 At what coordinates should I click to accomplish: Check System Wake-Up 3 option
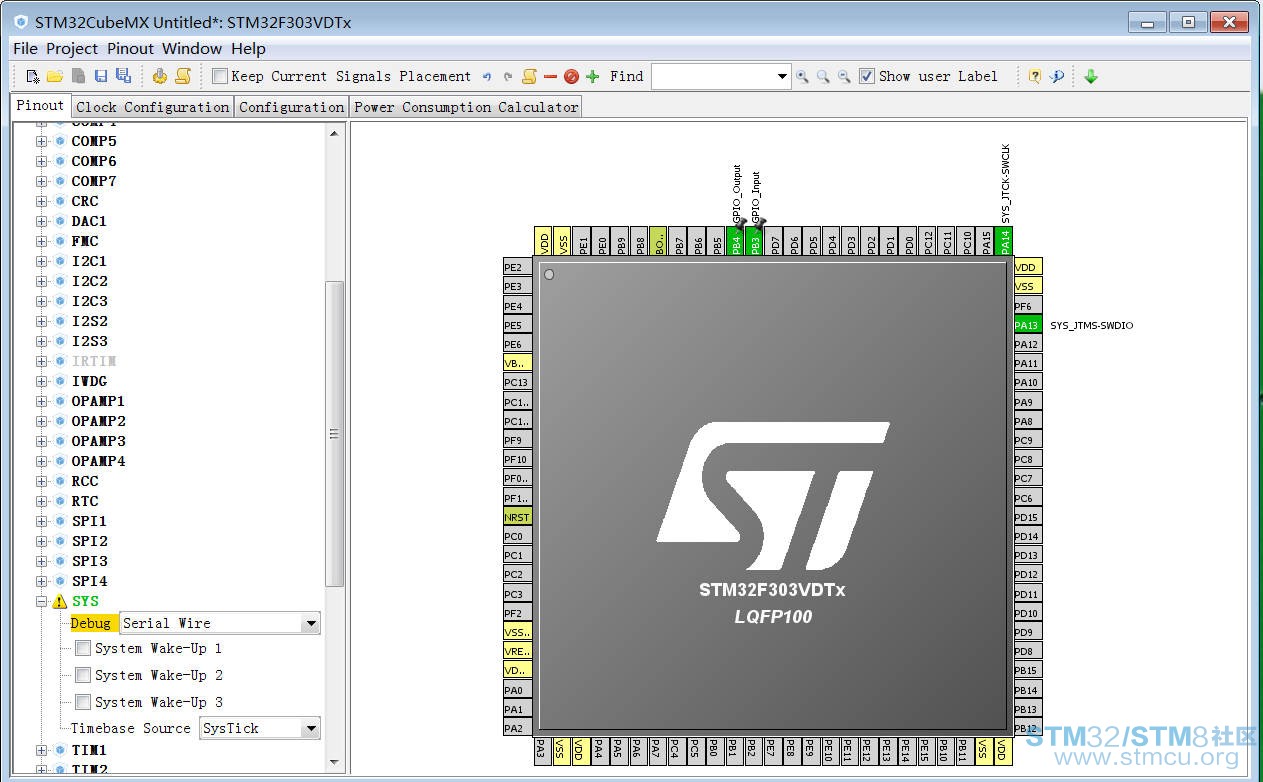[83, 702]
